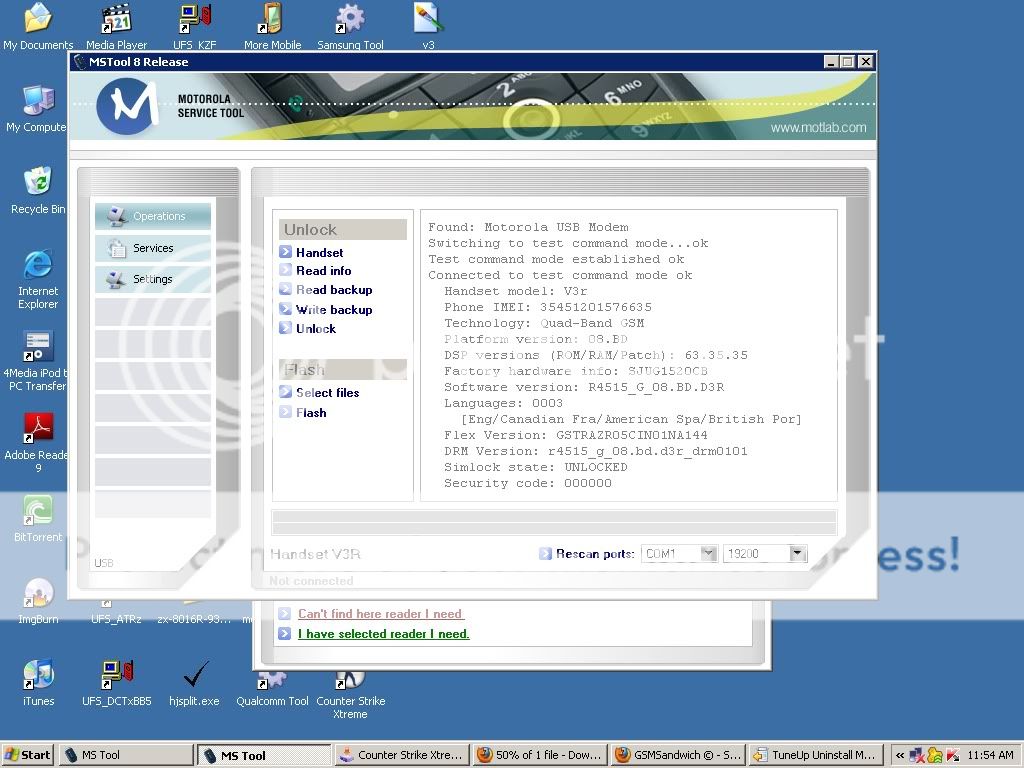Select Read backup action

click(x=333, y=290)
